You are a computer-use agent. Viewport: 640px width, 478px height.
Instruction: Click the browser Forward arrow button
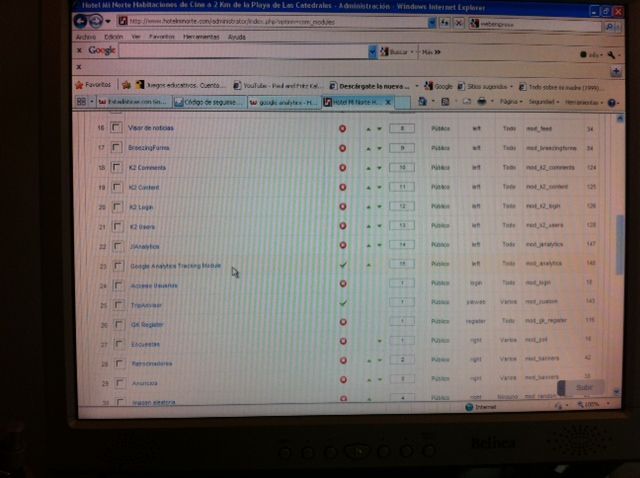[x=96, y=21]
